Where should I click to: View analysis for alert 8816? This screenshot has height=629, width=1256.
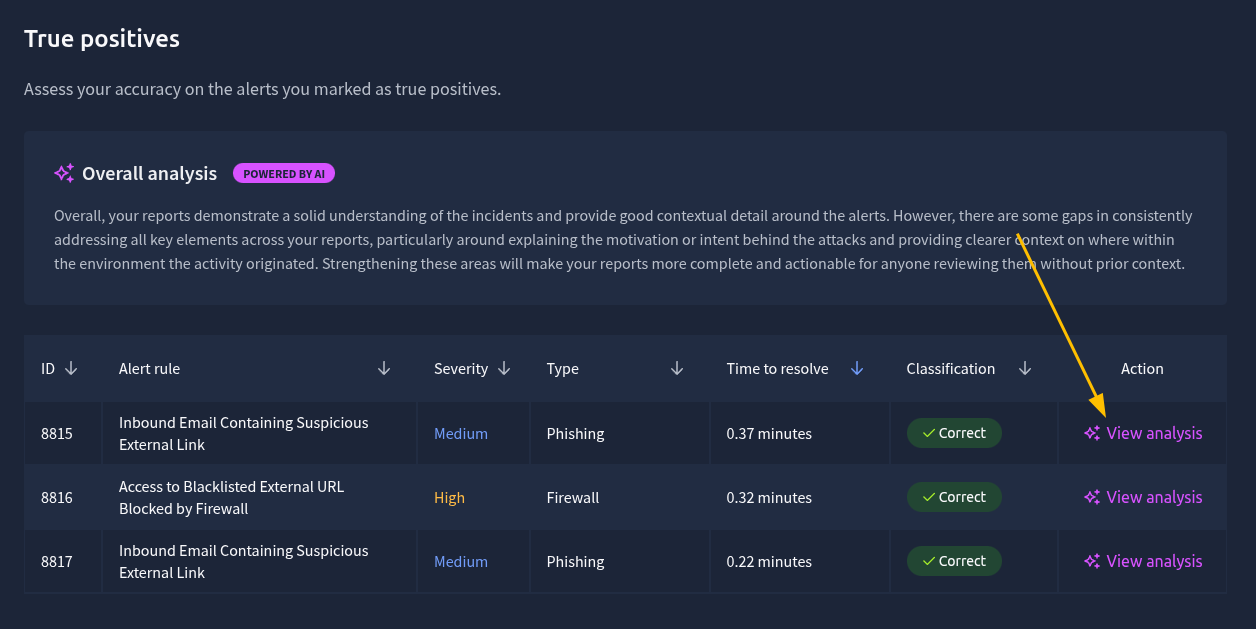pyautogui.click(x=1154, y=497)
